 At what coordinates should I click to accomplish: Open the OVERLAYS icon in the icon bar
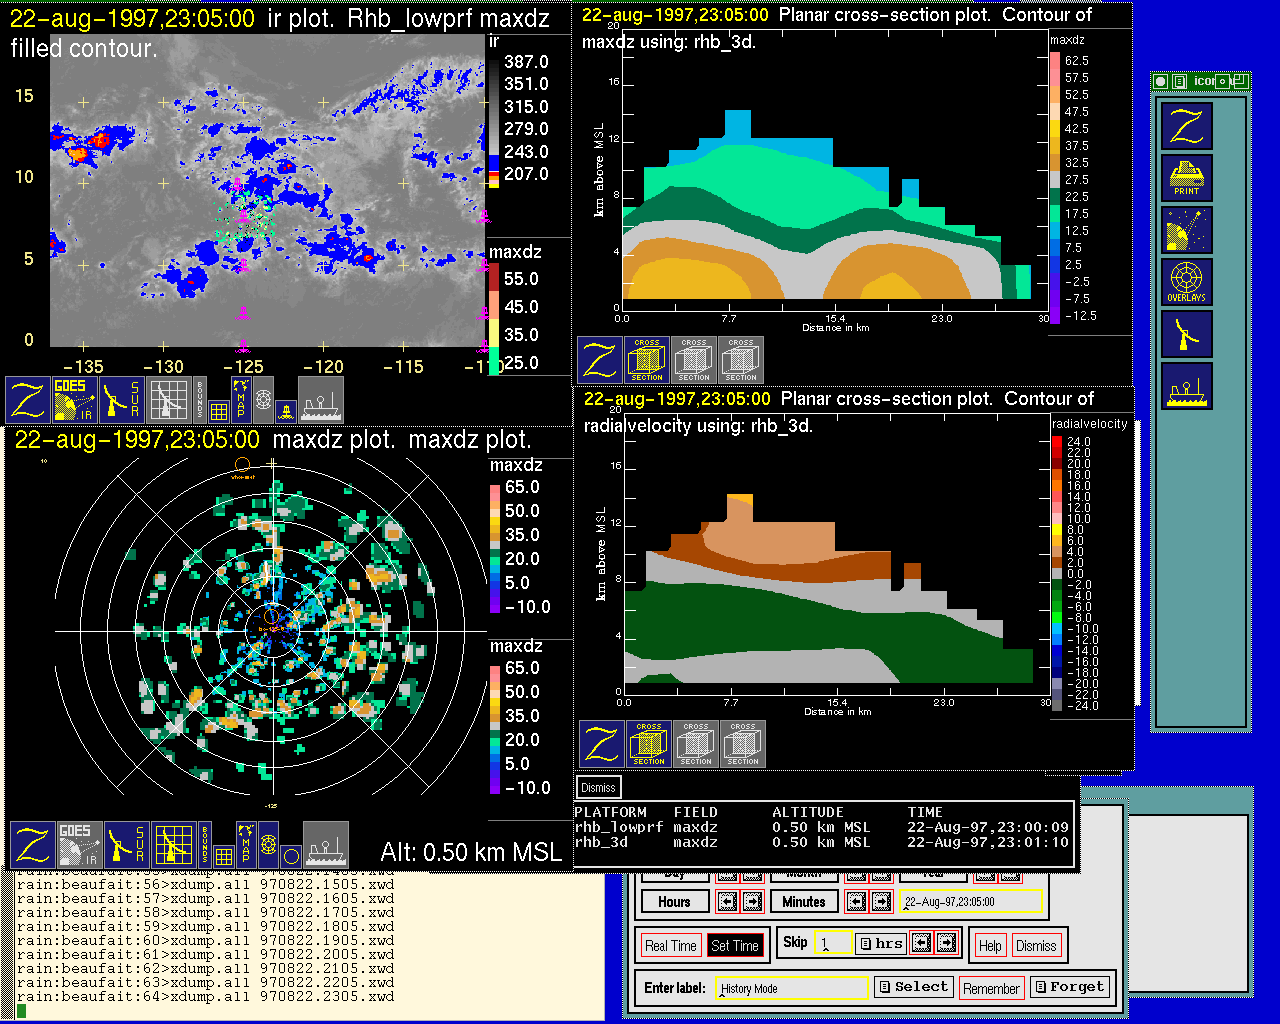tap(1186, 282)
